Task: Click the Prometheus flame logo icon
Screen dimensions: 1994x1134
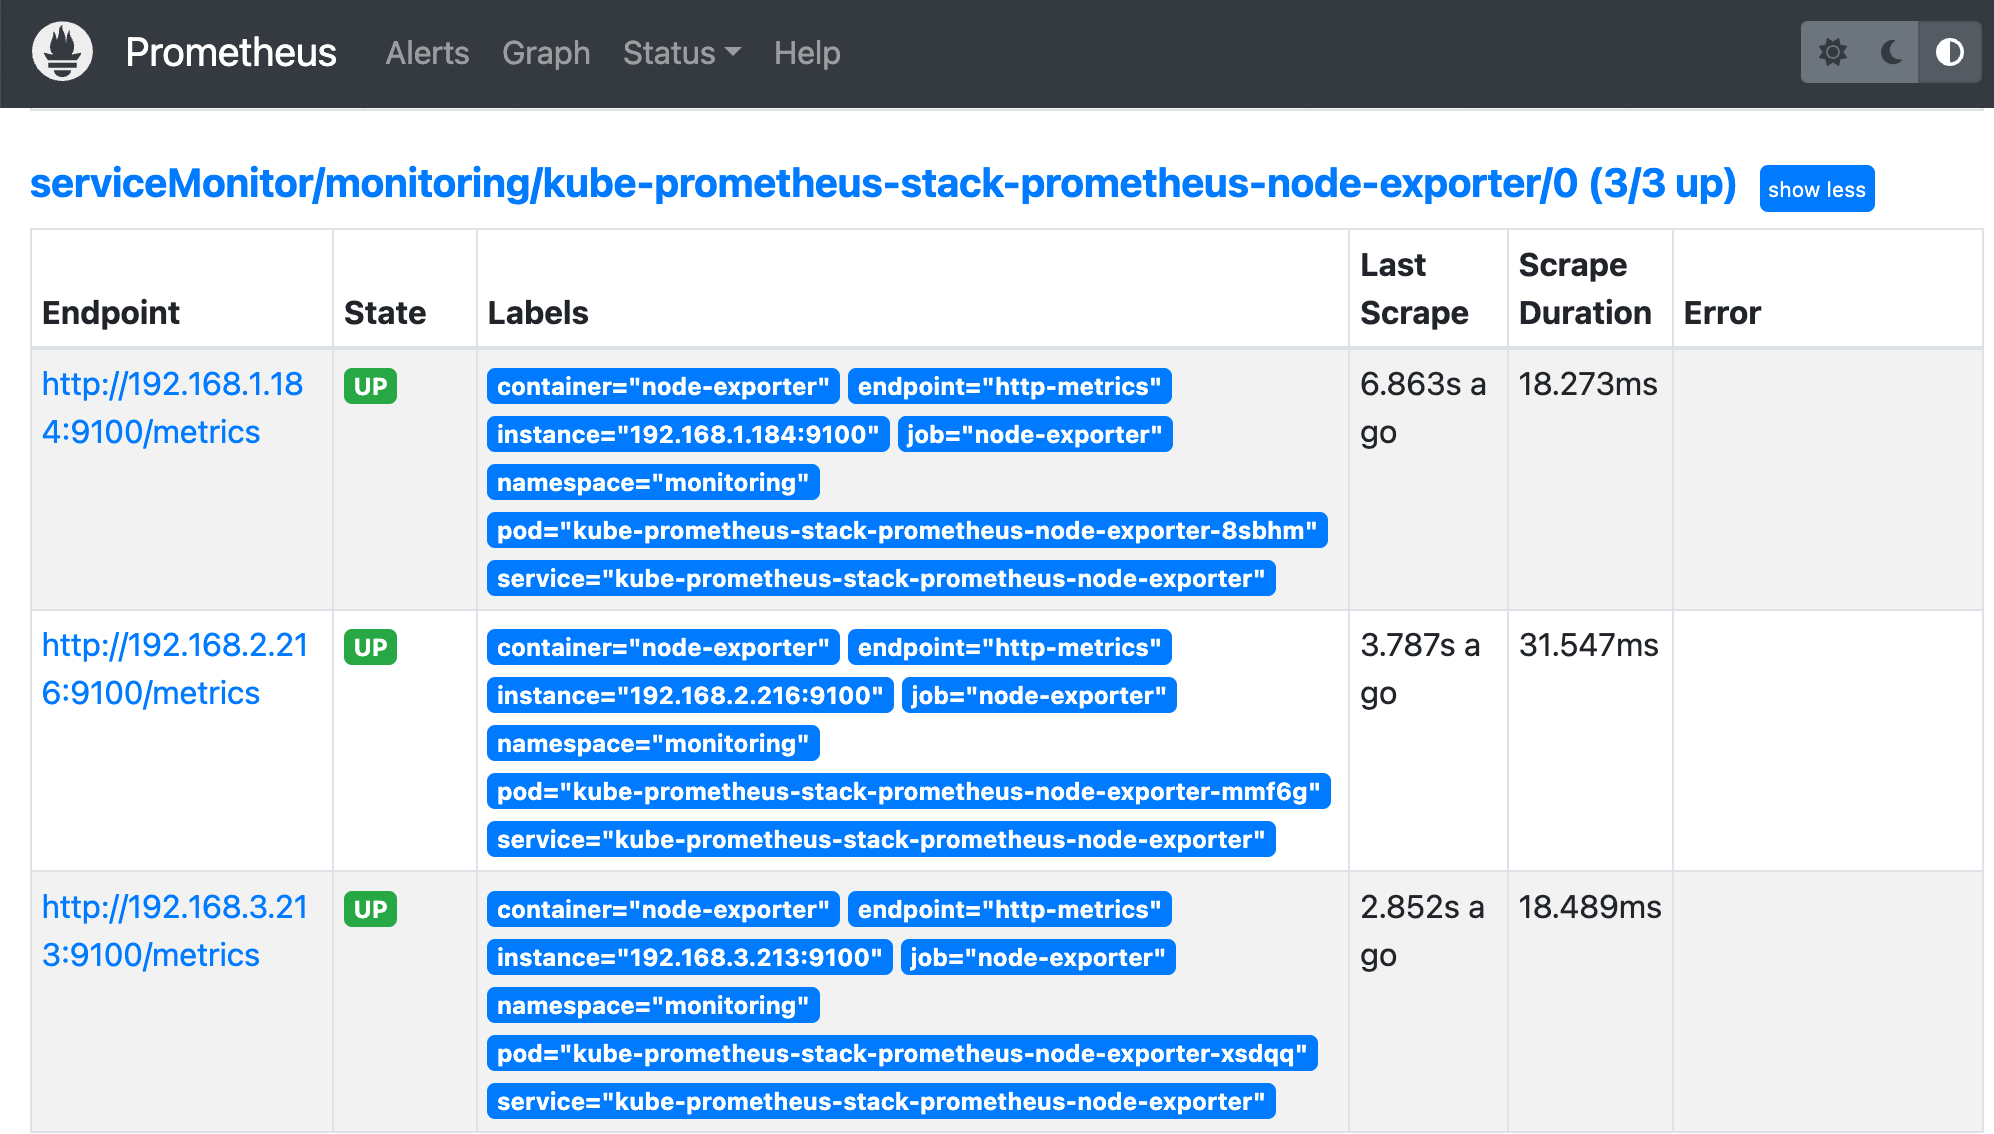Action: click(62, 52)
